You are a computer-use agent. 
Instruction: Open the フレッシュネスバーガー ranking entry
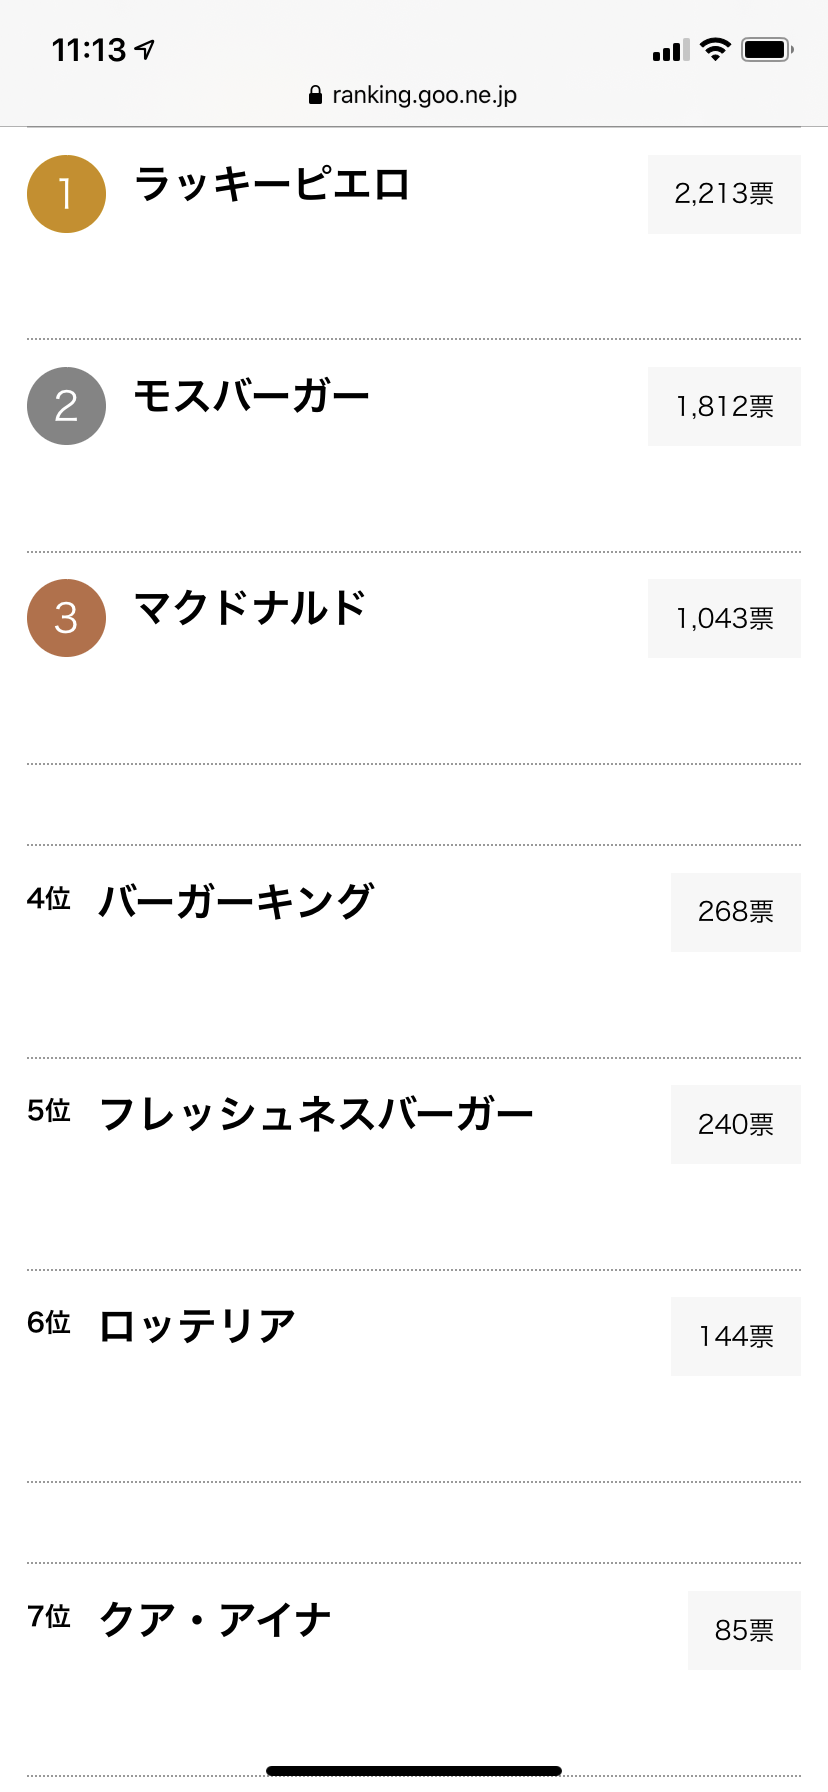(x=316, y=1114)
